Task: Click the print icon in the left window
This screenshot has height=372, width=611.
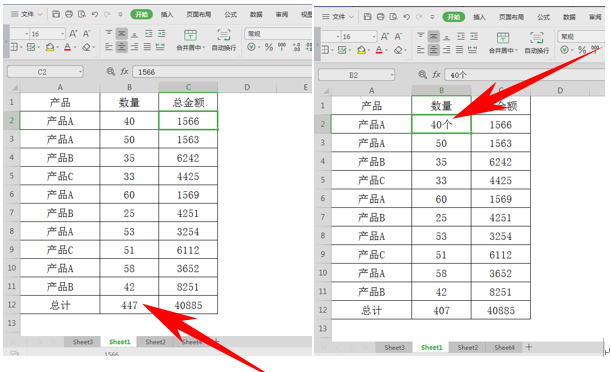Action: click(69, 14)
